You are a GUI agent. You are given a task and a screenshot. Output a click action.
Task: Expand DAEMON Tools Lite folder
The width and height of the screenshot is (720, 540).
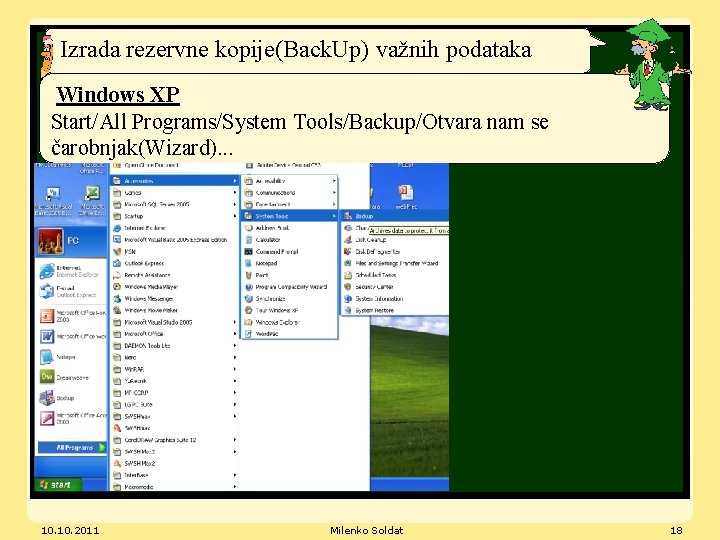(174, 346)
